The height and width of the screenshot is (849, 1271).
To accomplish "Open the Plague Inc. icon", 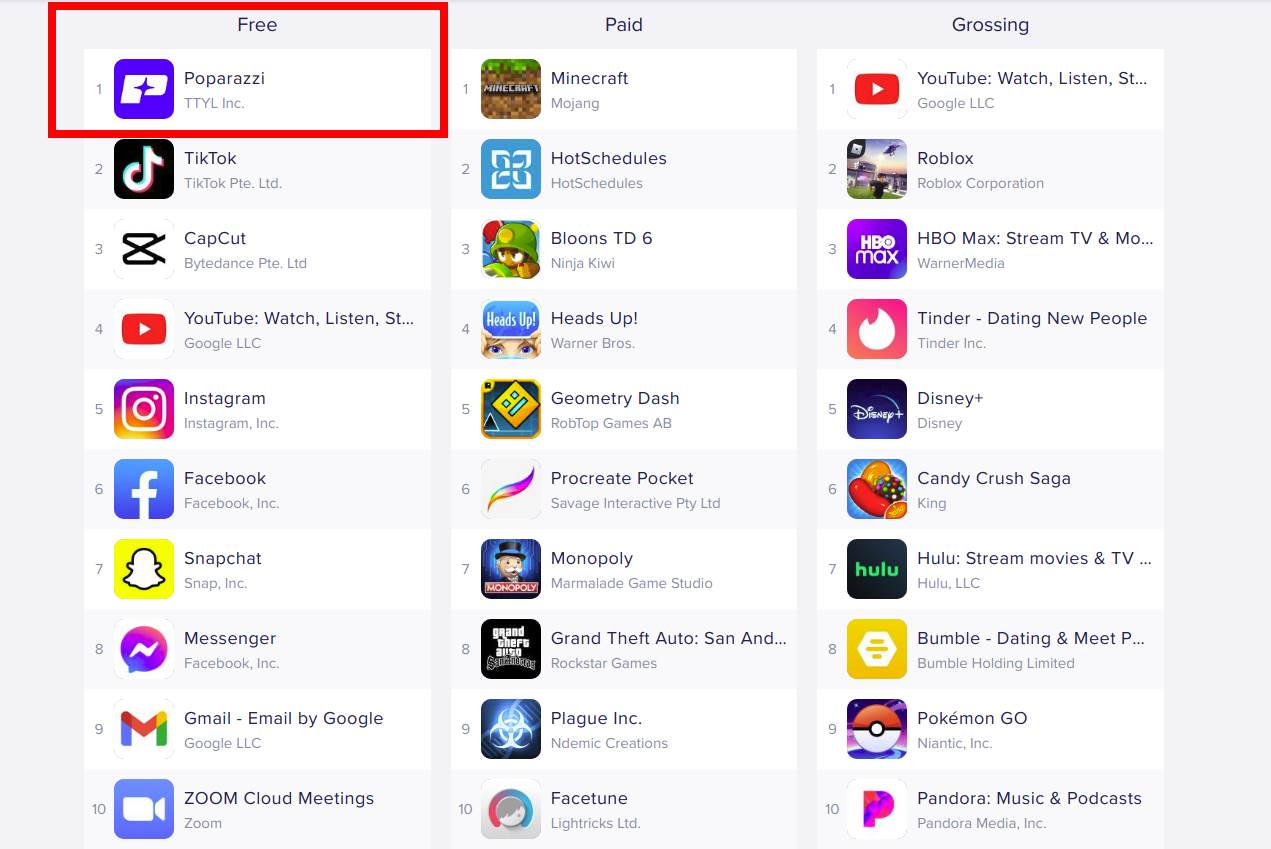I will (511, 729).
